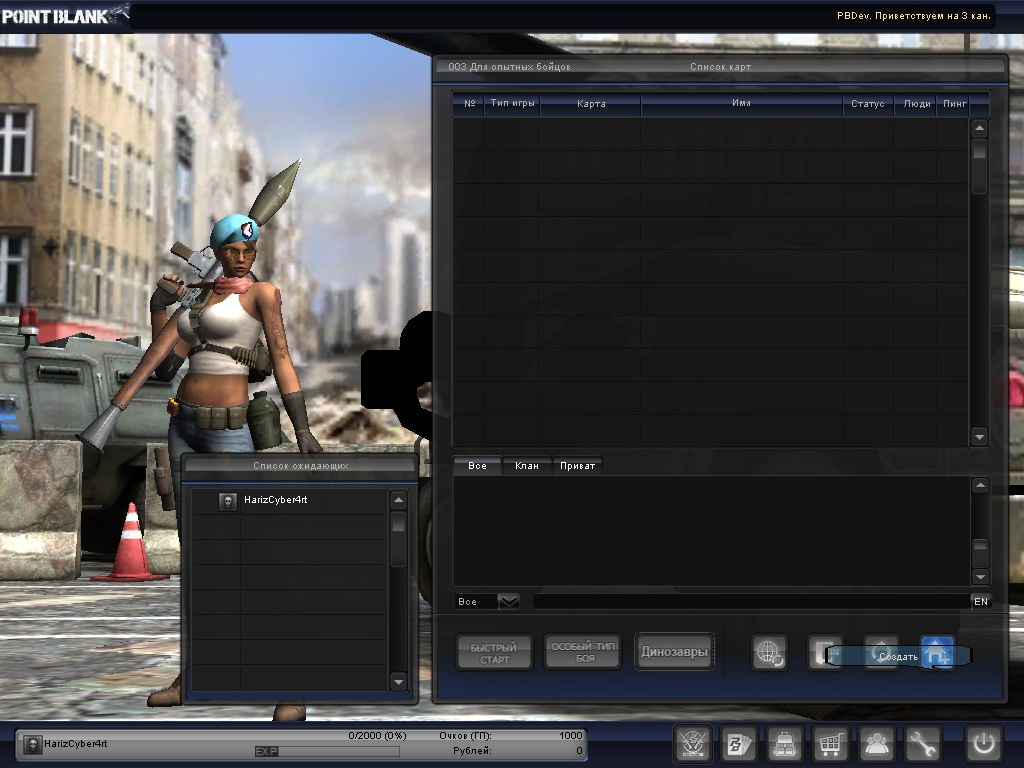1024x768 pixels.
Task: Open the wrench settings icon
Action: point(922,743)
